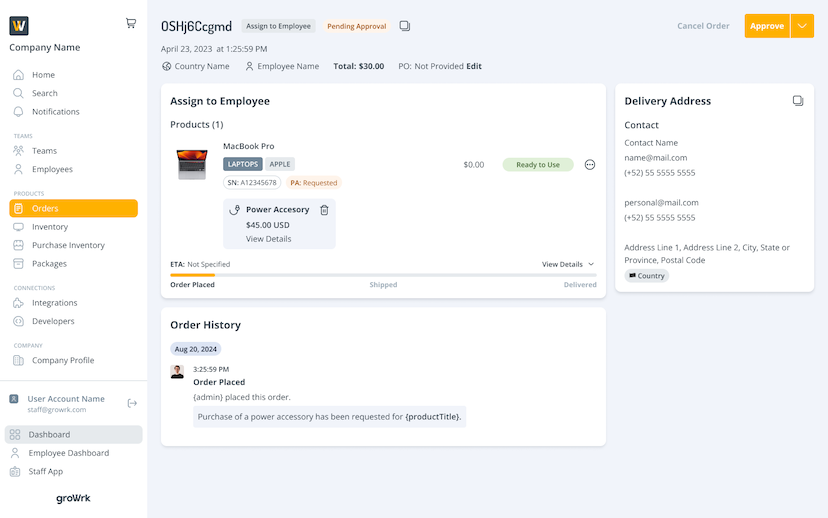Click the order shipping progress bar
This screenshot has width=828, height=518.
[383, 274]
